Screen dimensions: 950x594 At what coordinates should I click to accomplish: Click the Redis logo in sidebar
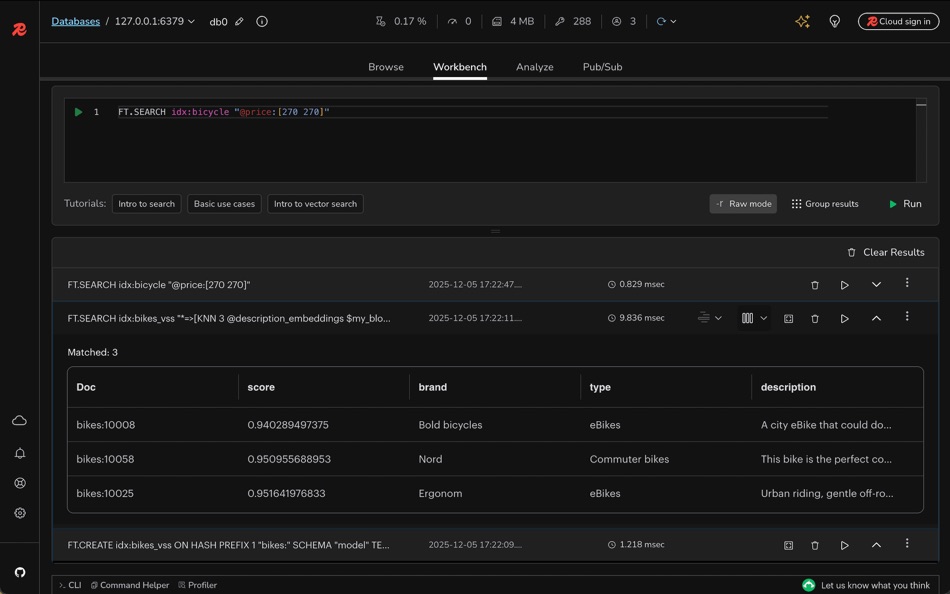[x=19, y=30]
